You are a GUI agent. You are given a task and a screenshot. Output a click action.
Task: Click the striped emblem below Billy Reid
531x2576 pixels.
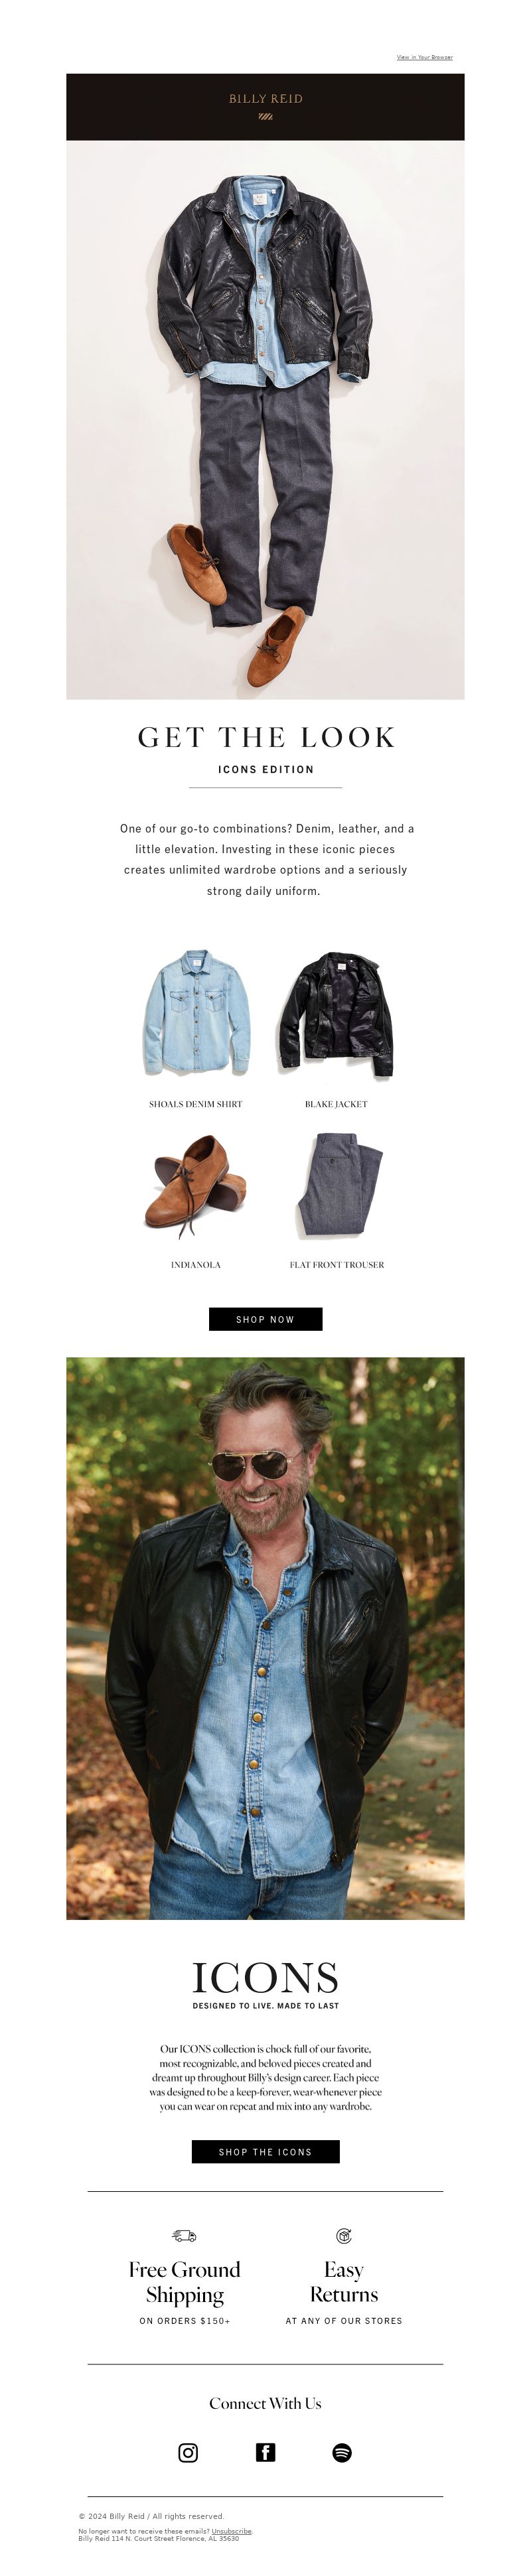coord(265,117)
